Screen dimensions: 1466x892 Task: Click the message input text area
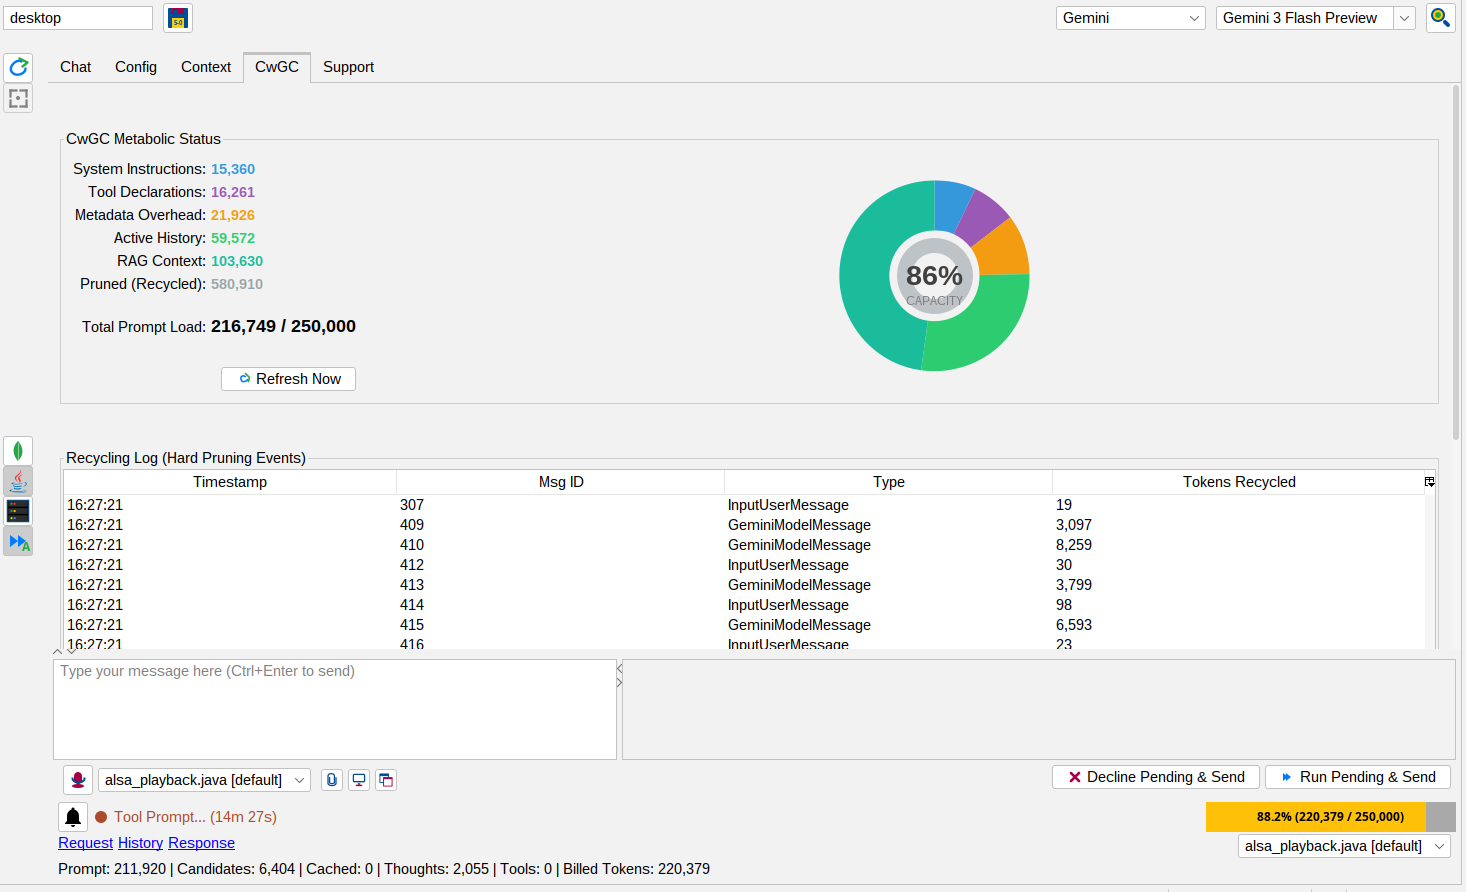(335, 709)
